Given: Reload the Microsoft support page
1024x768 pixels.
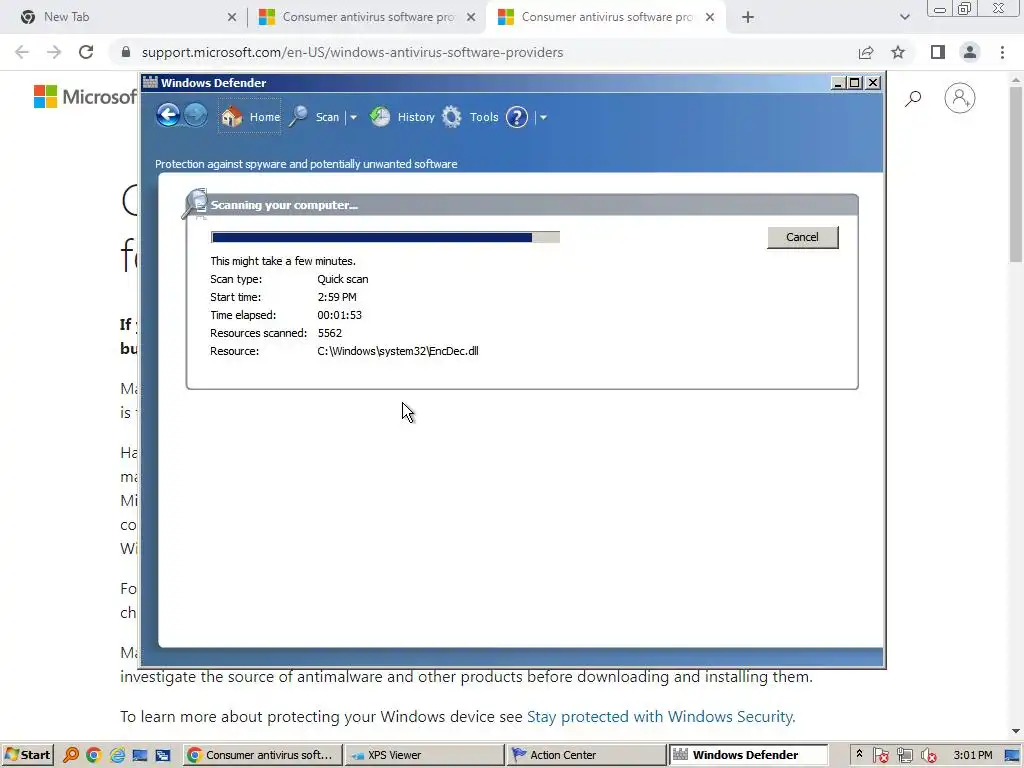Looking at the screenshot, I should pyautogui.click(x=86, y=52).
